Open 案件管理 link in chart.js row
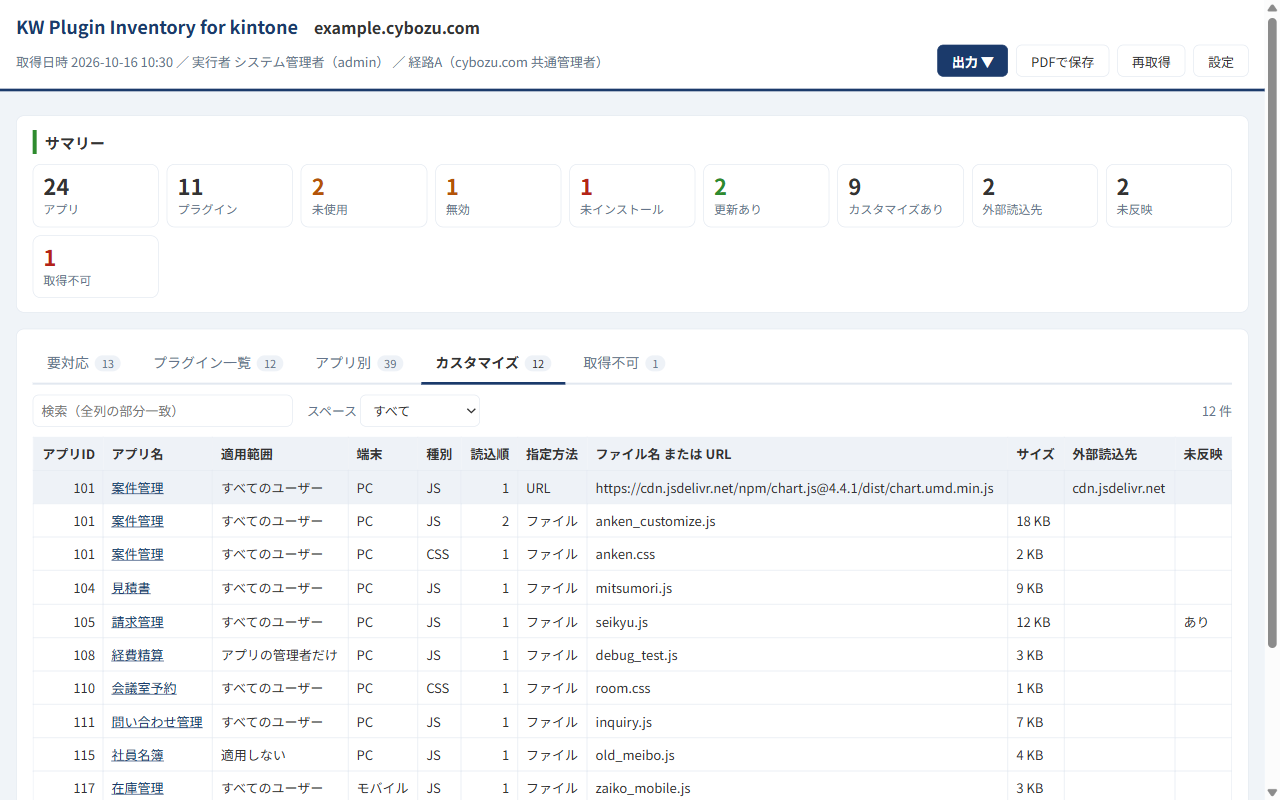1280x800 pixels. 138,488
